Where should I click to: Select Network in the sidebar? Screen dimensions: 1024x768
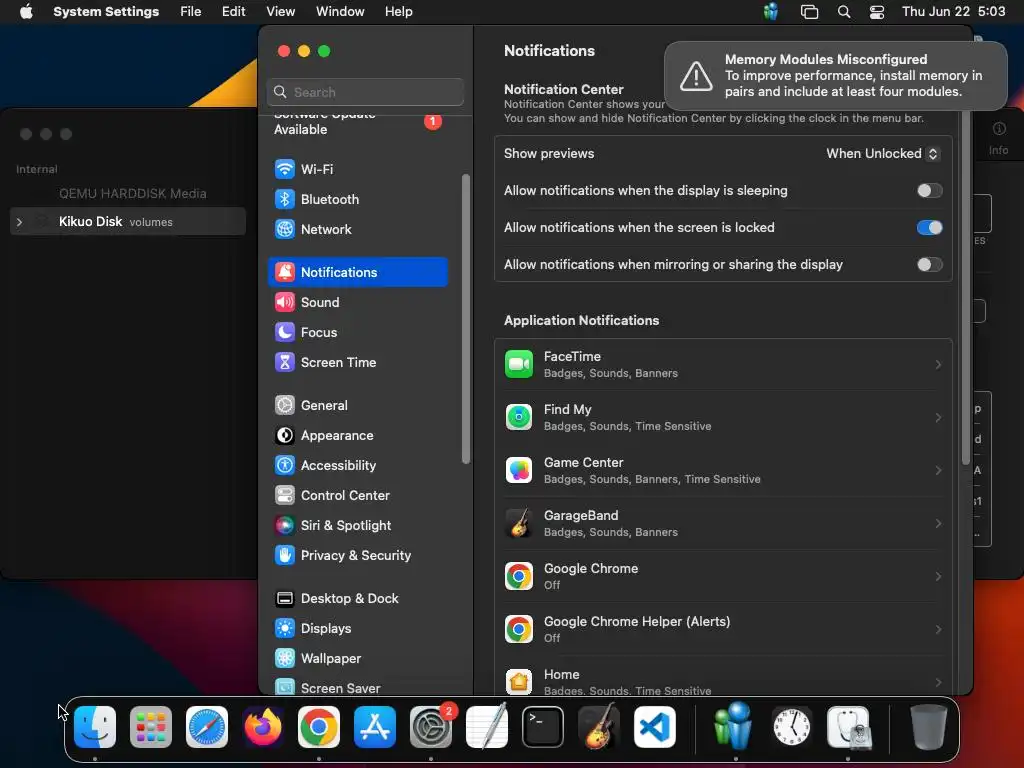click(357, 229)
